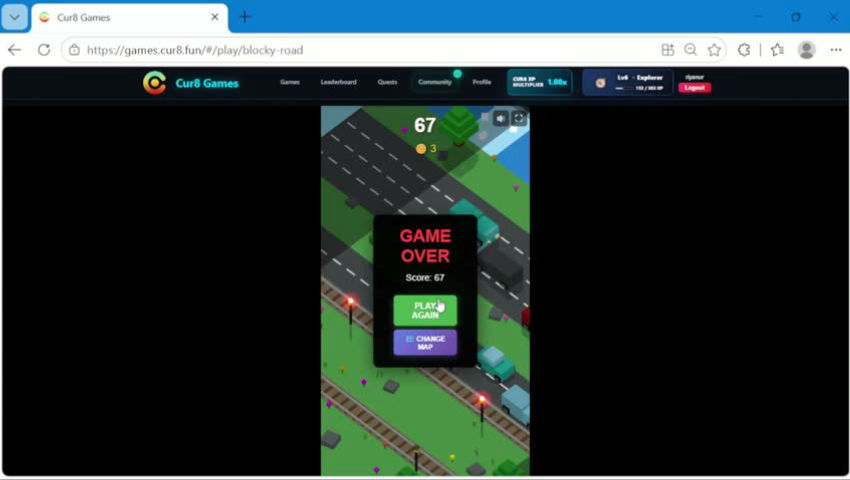Open the Change Map option
This screenshot has width=850, height=480.
click(425, 343)
